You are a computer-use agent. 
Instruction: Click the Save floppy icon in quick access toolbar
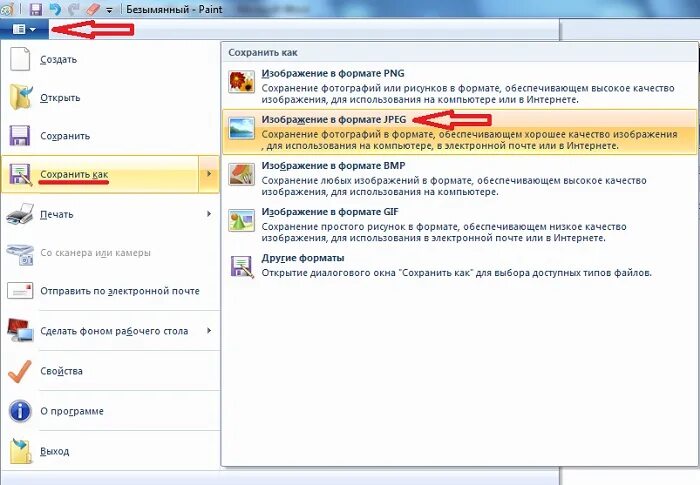pos(35,9)
